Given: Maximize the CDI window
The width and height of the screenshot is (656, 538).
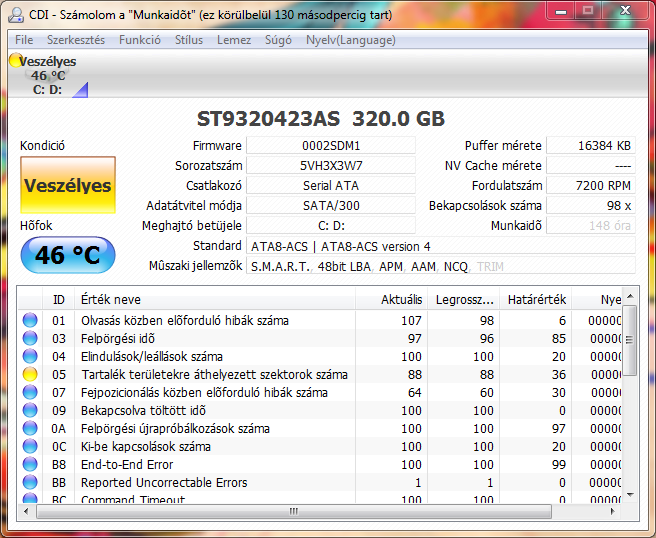Looking at the screenshot, I should 588,11.
